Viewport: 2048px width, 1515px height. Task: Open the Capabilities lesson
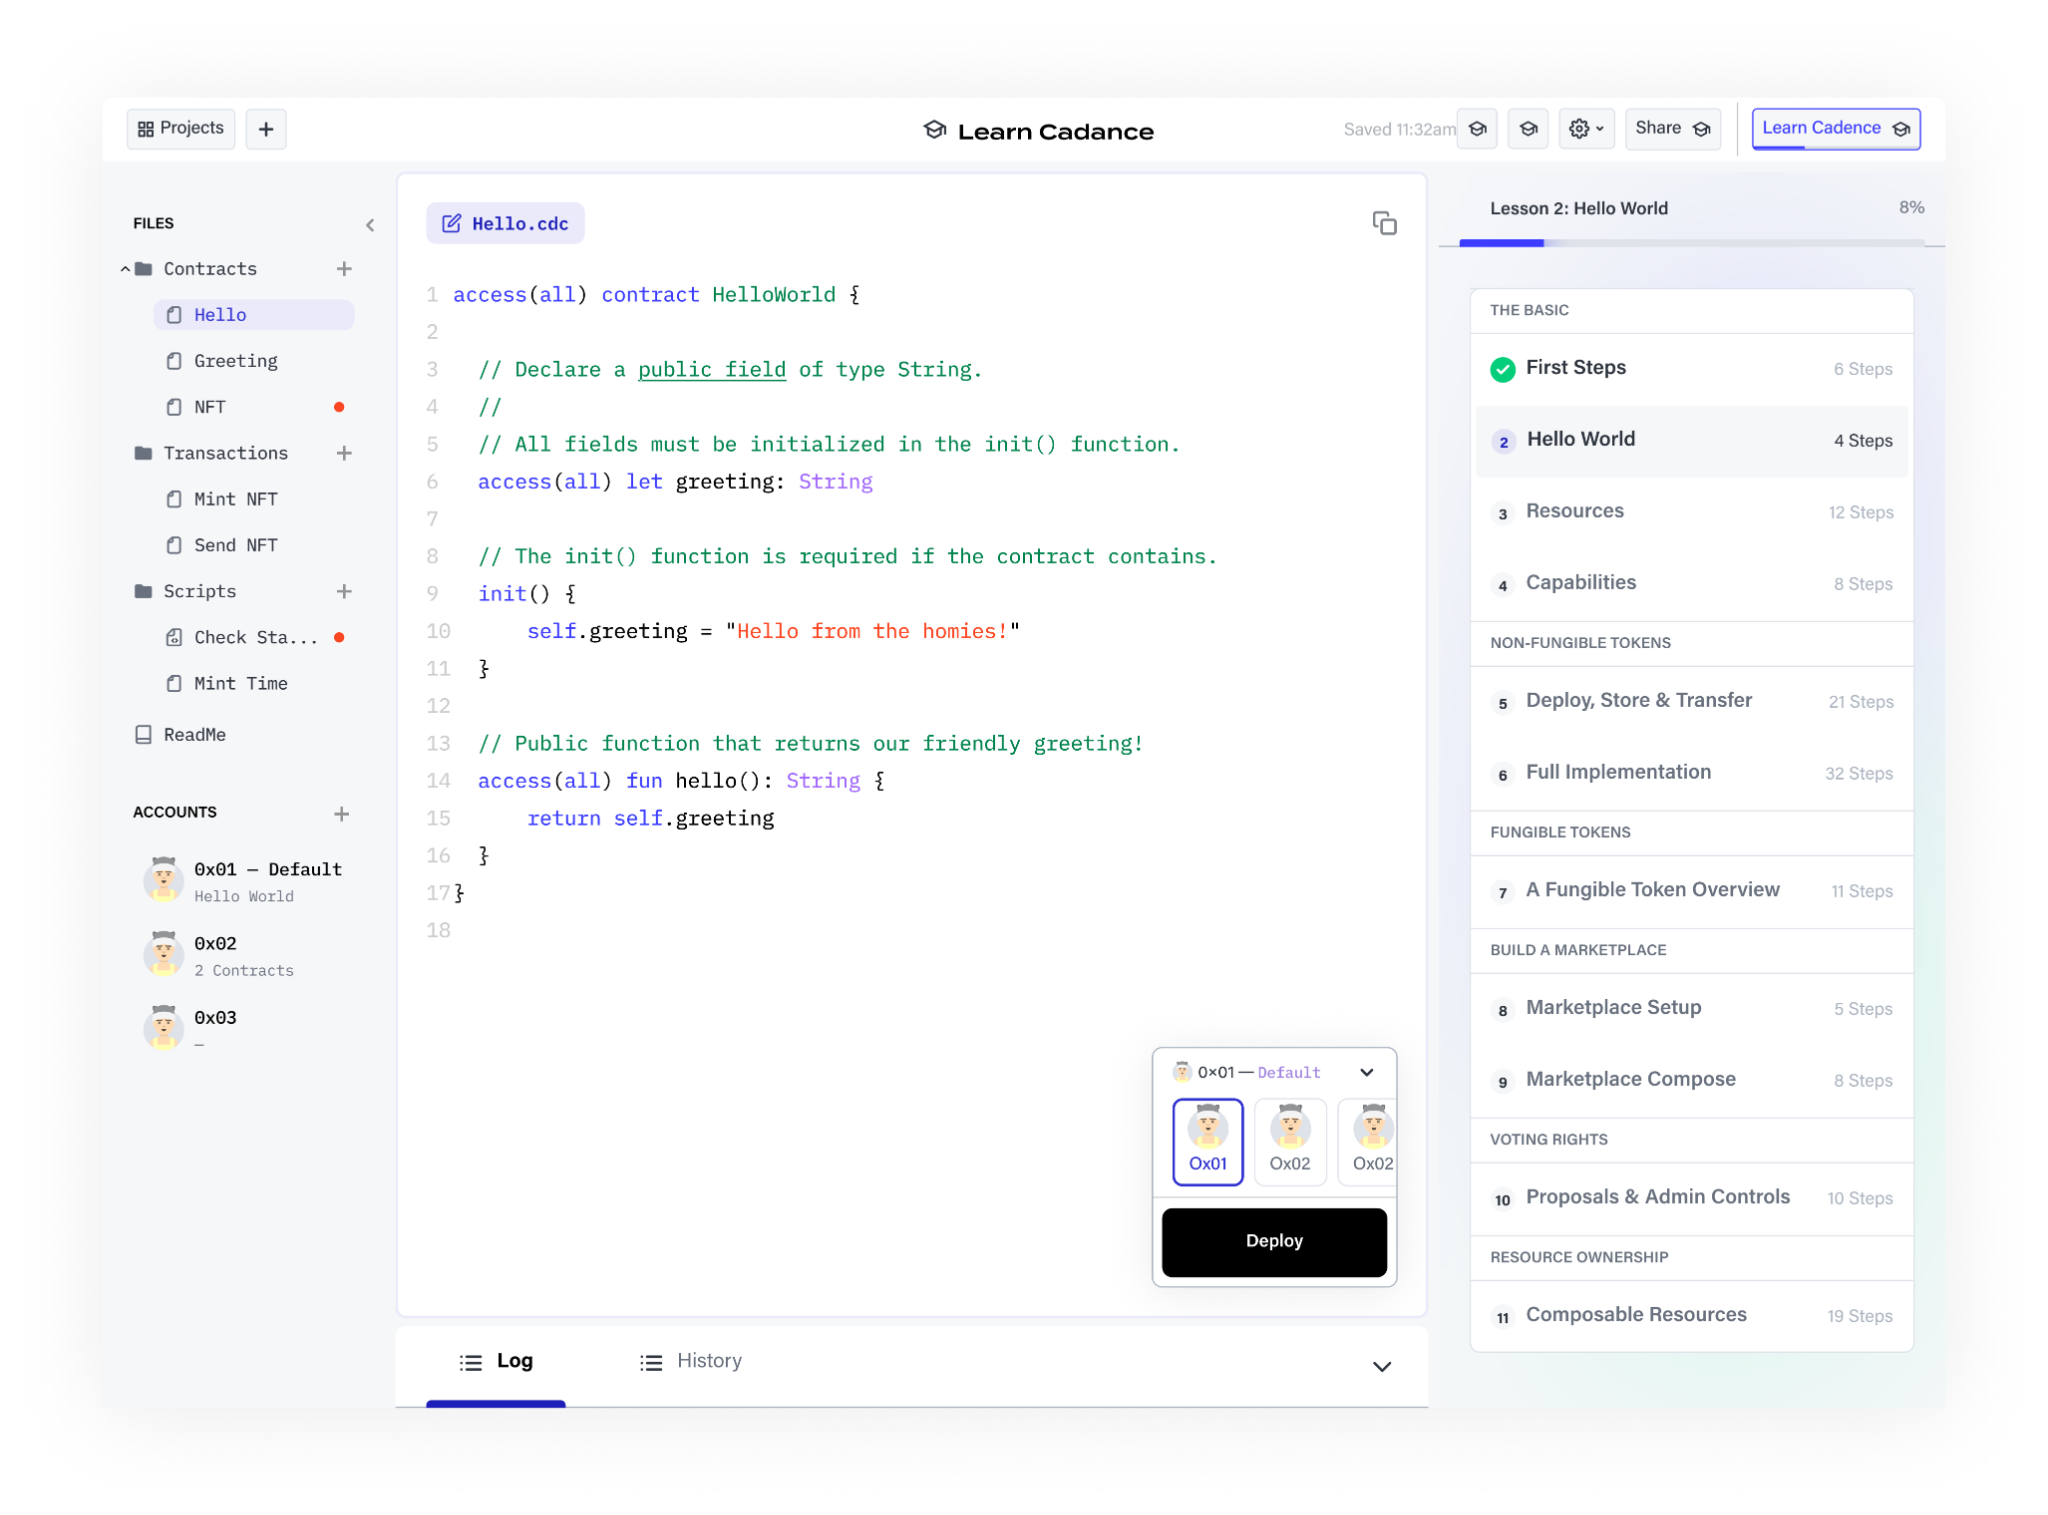(1692, 584)
